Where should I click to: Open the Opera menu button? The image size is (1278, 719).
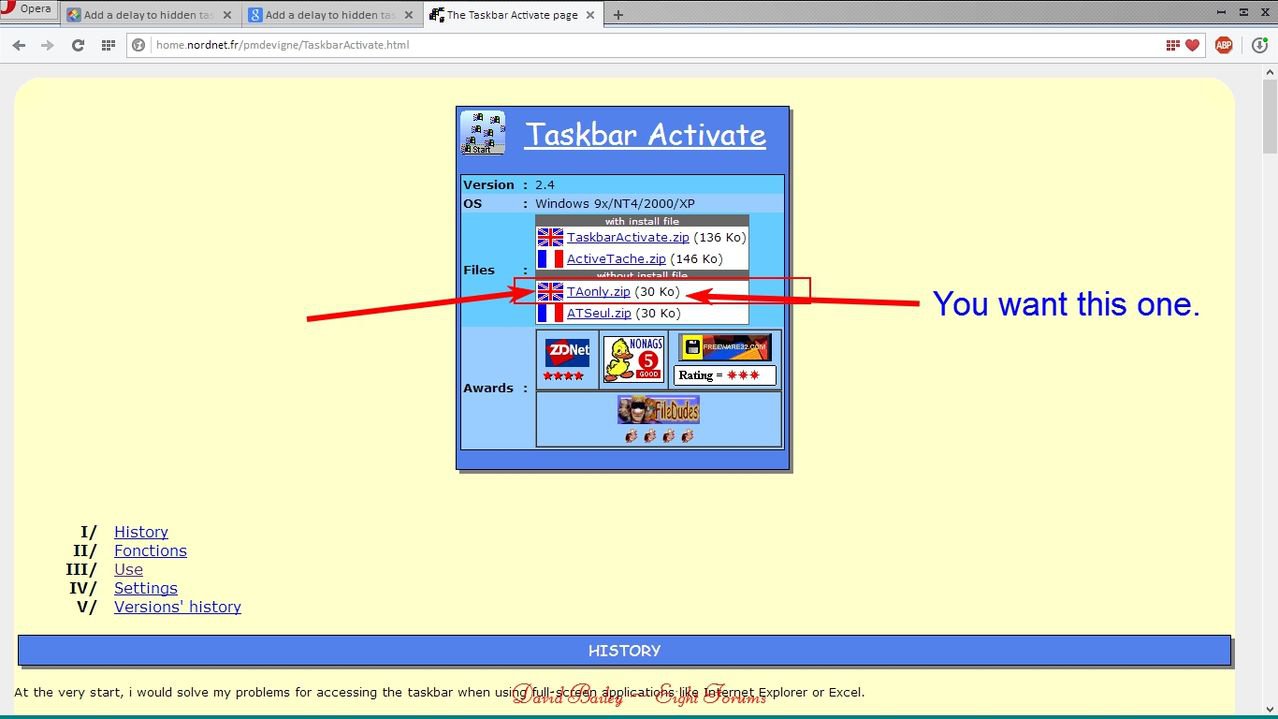28,11
